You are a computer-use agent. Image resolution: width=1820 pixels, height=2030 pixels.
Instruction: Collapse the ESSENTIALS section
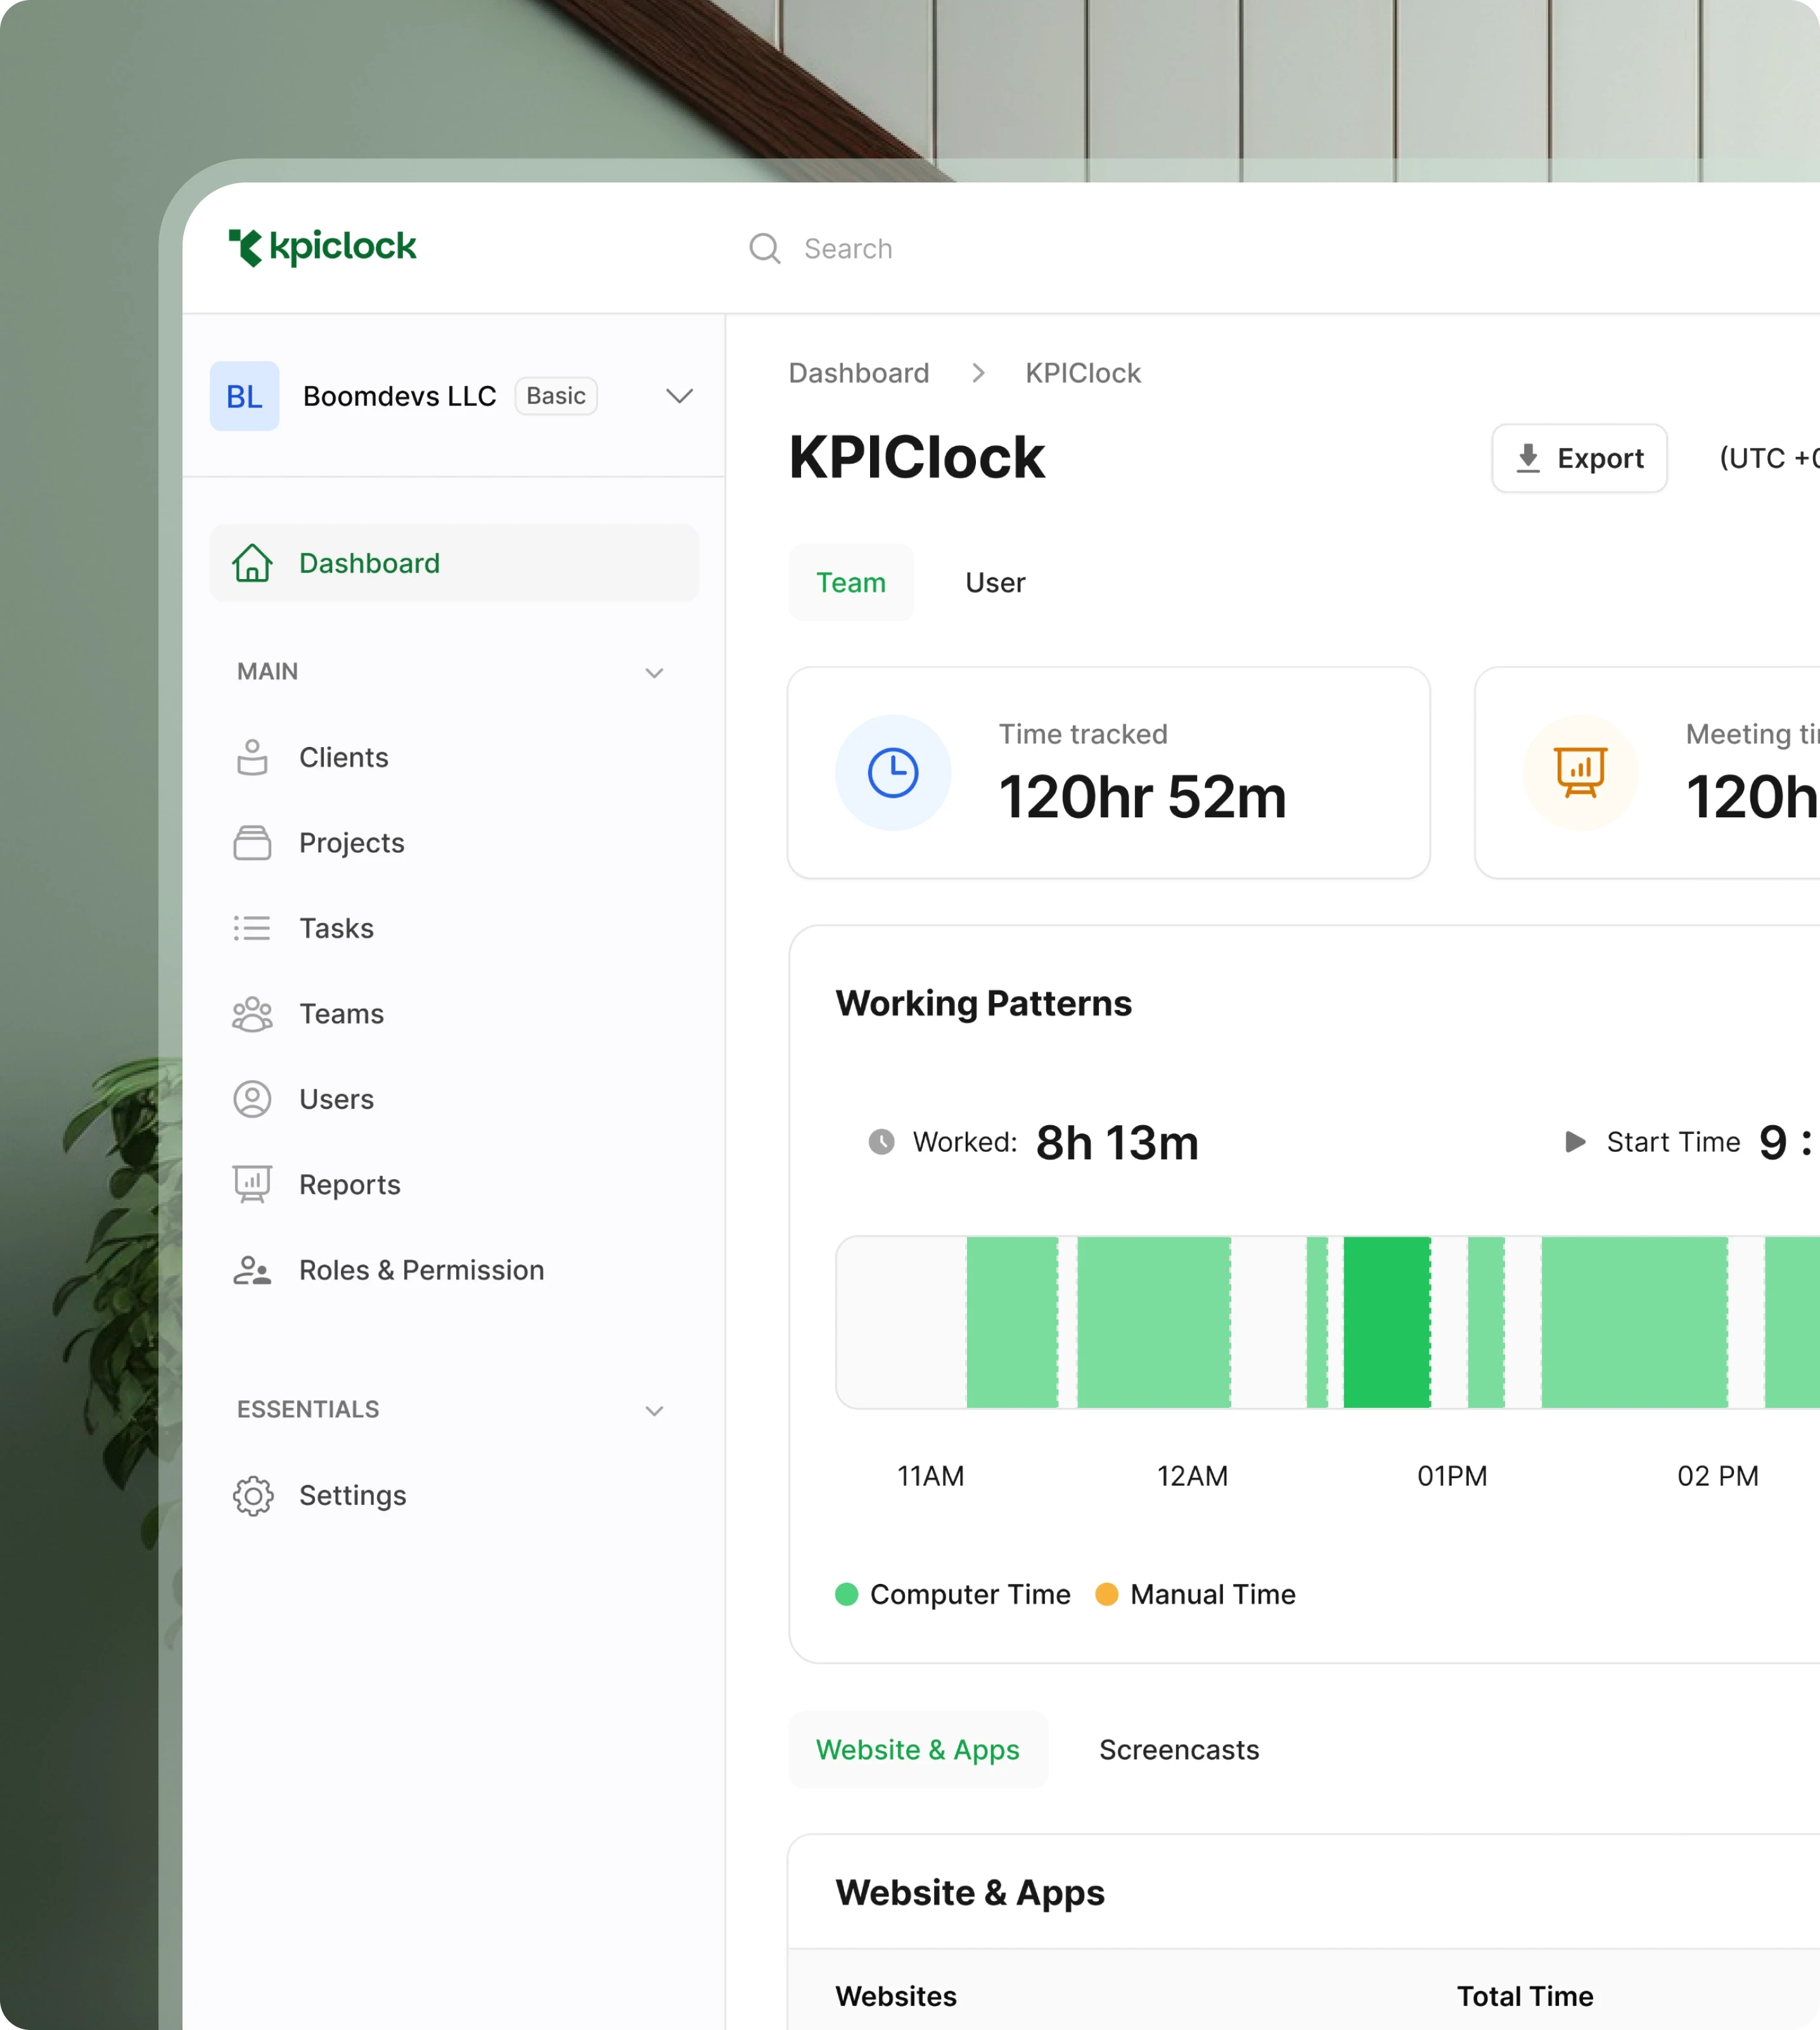pyautogui.click(x=654, y=1411)
